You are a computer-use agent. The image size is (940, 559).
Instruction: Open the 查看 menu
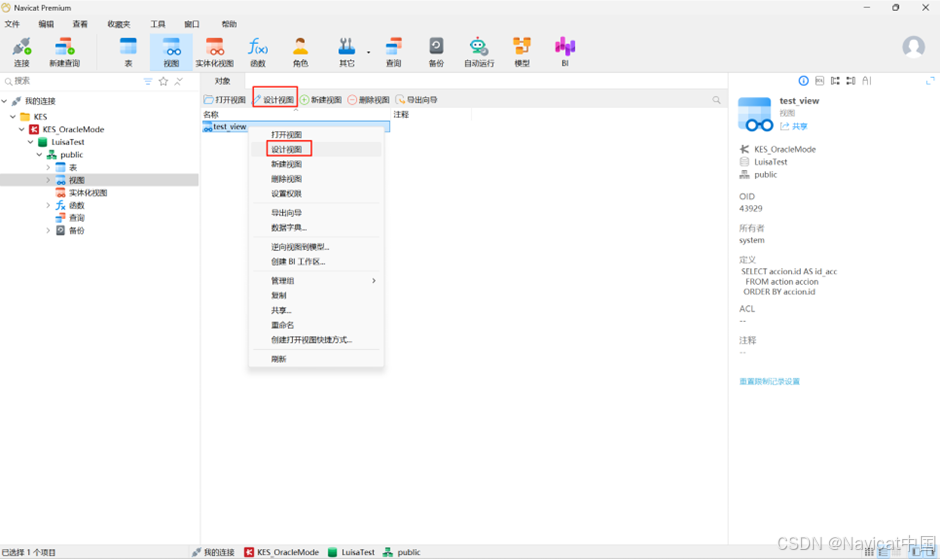pyautogui.click(x=80, y=24)
